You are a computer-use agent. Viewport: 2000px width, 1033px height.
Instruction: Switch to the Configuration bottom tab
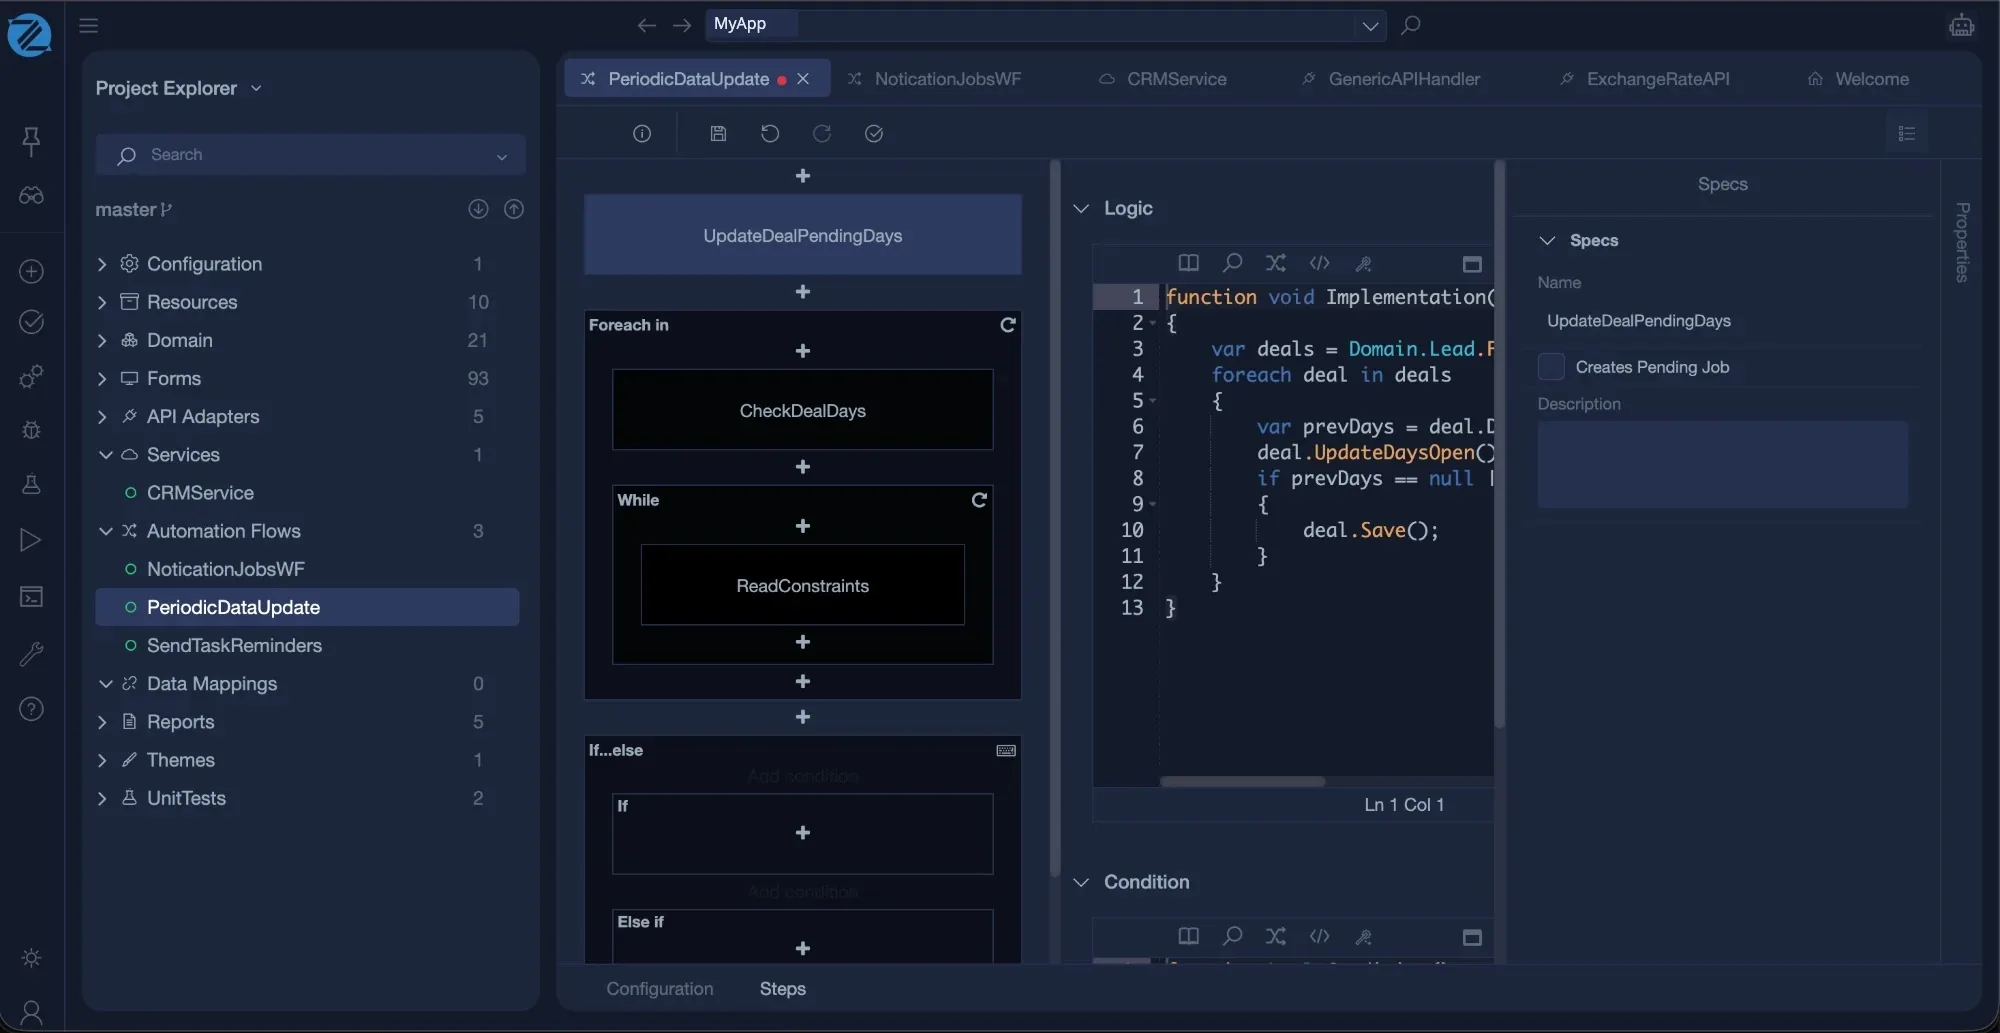pyautogui.click(x=660, y=989)
